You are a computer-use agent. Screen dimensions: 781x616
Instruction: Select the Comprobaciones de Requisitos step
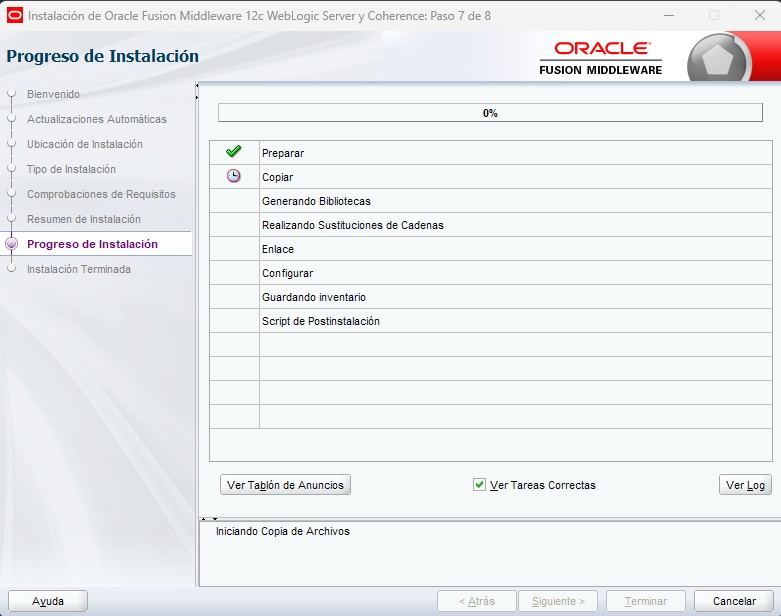pyautogui.click(x=101, y=194)
